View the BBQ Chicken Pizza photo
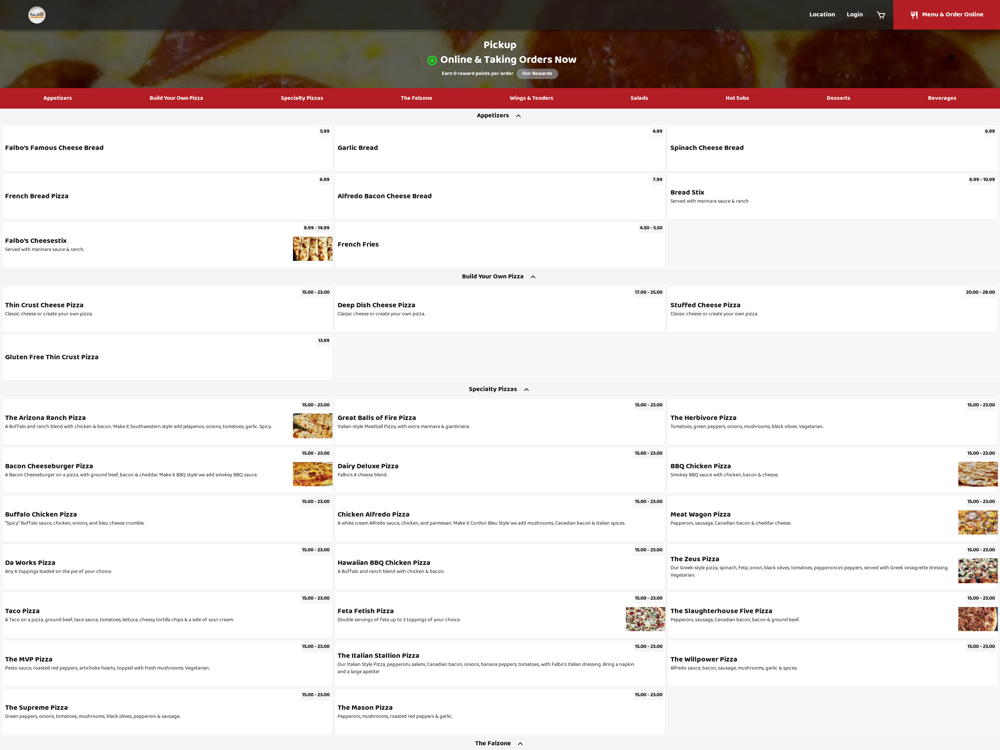Viewport: 1000px width, 750px height. pyautogui.click(x=978, y=474)
